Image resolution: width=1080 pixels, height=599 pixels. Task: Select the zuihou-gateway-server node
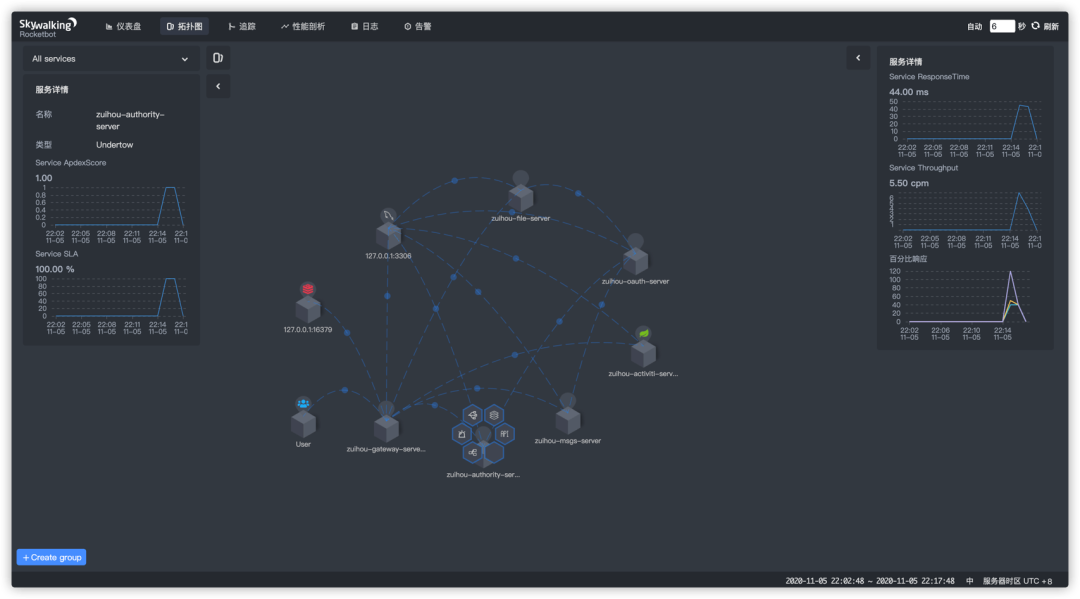(x=386, y=428)
